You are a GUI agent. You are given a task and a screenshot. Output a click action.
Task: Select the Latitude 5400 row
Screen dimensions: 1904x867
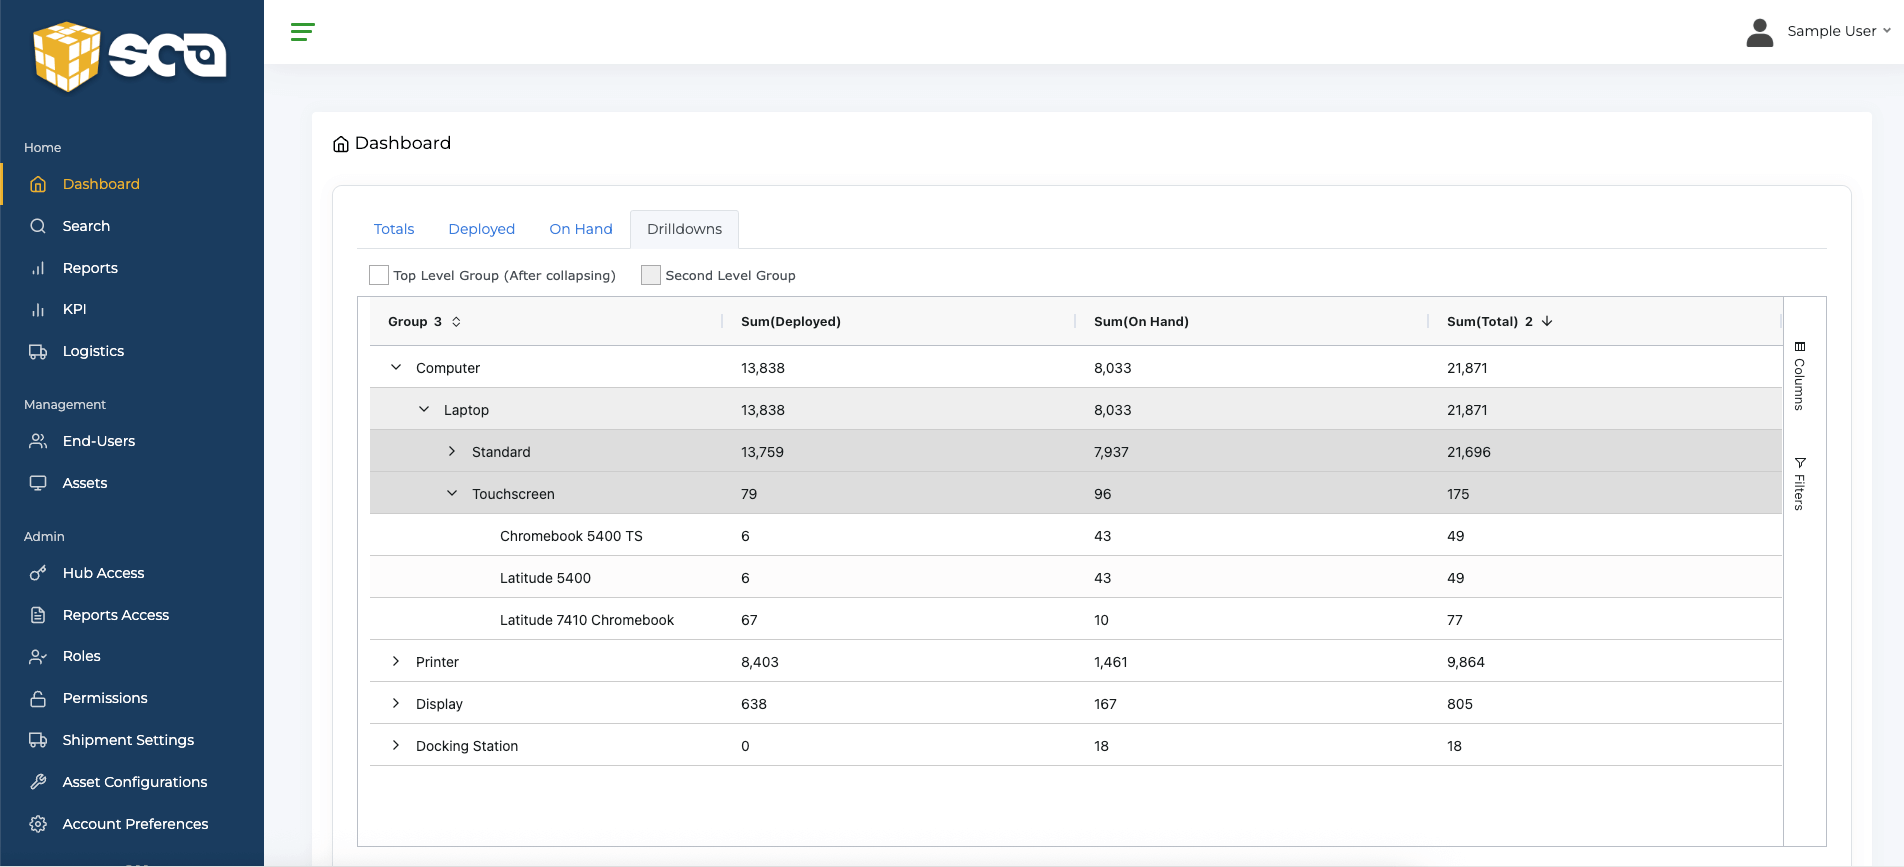pyautogui.click(x=1076, y=577)
